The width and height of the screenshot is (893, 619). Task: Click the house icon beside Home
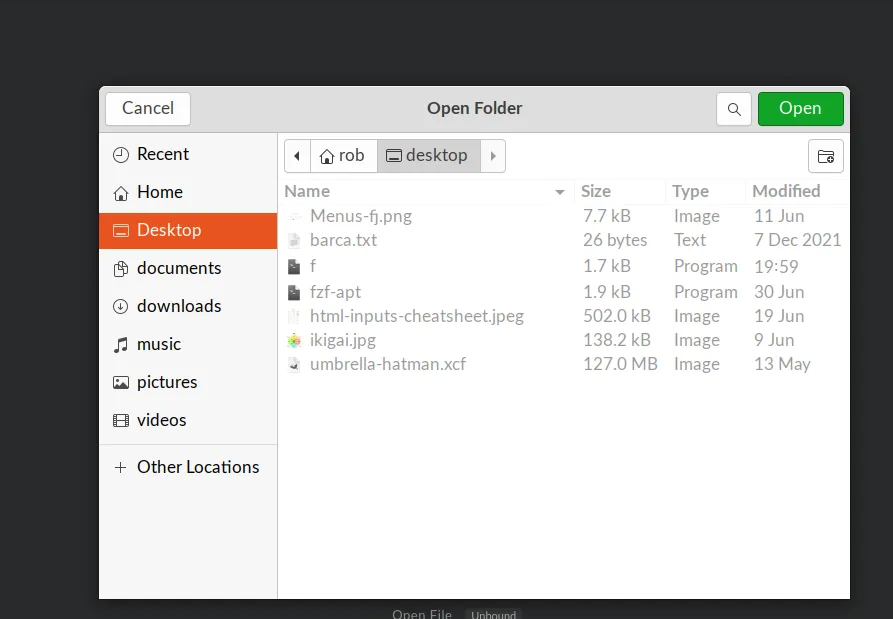coord(121,192)
